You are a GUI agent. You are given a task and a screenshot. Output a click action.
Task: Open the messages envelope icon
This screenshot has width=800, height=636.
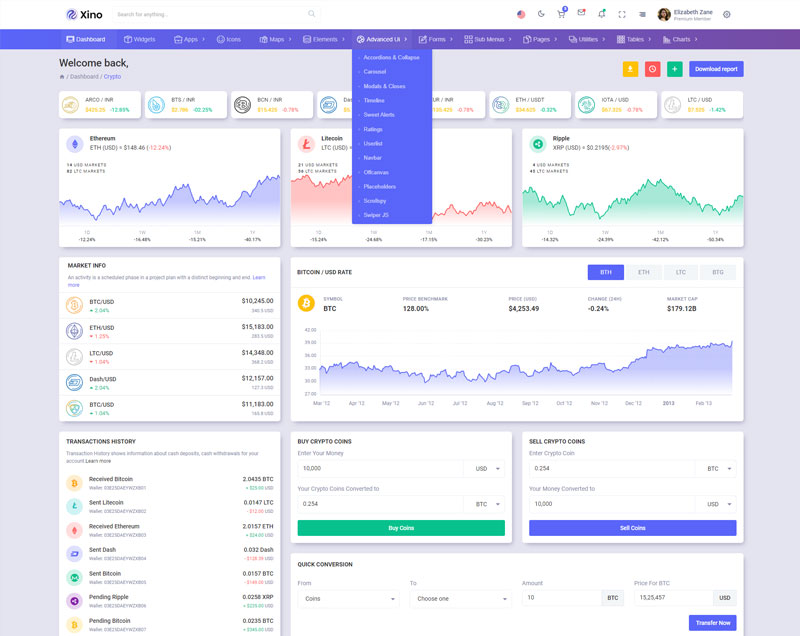(x=581, y=13)
